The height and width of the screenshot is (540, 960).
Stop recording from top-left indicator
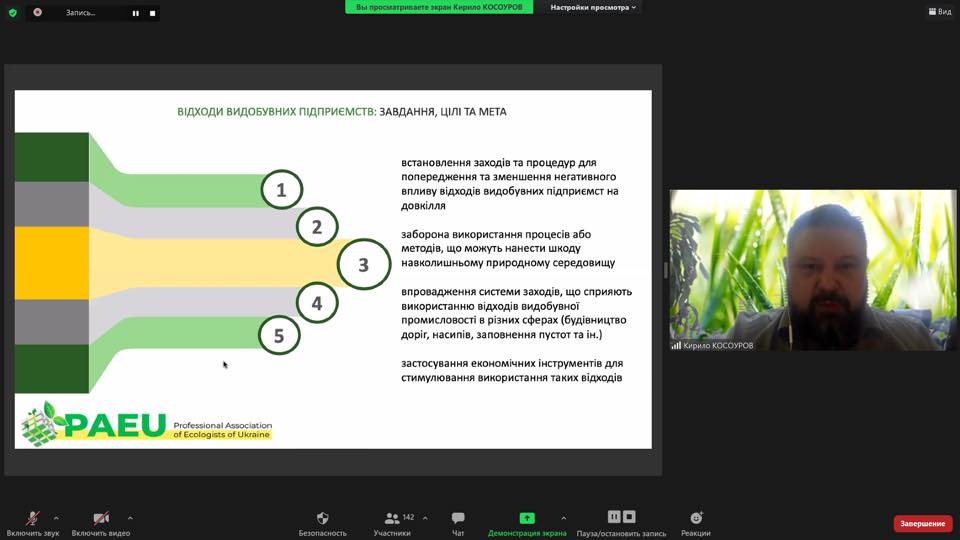point(152,13)
